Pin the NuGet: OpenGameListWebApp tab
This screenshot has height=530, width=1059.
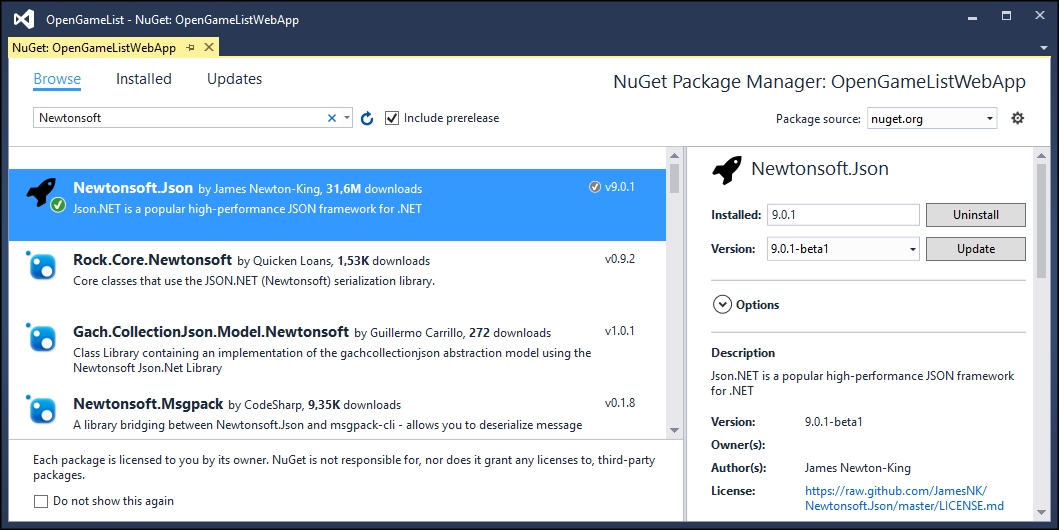[x=190, y=47]
